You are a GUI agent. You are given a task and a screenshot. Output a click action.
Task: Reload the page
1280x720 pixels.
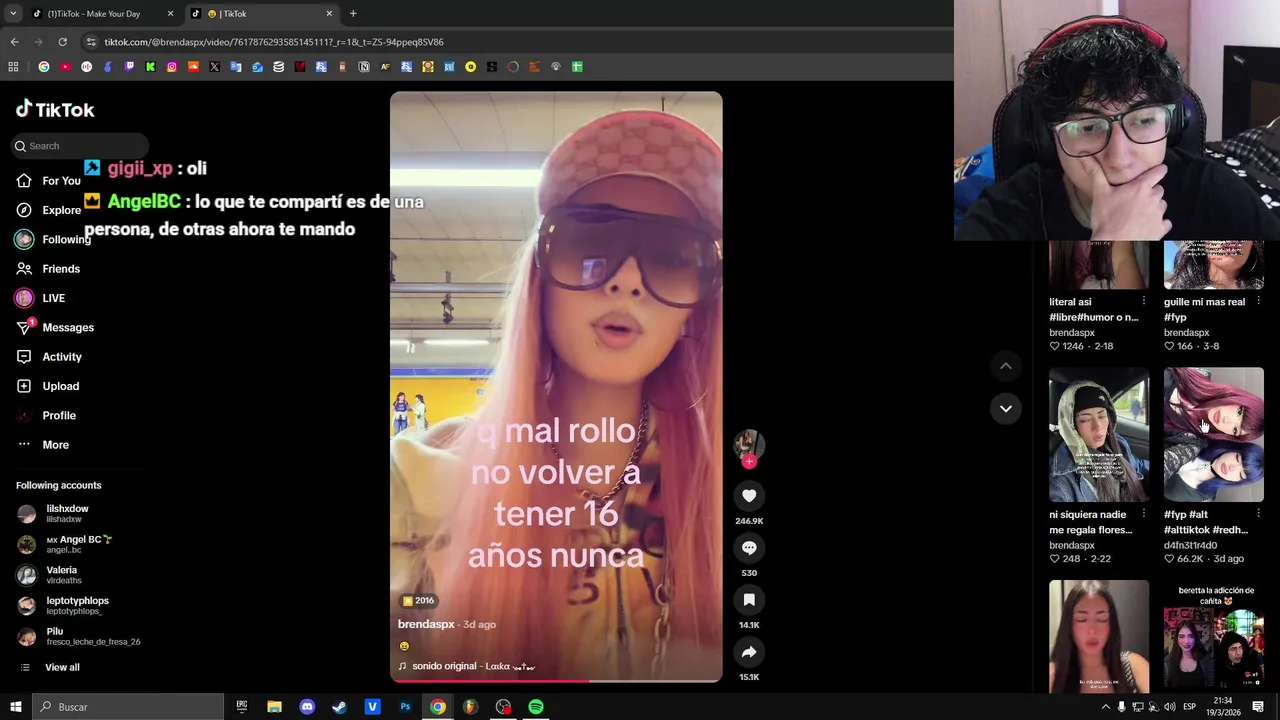[x=62, y=42]
